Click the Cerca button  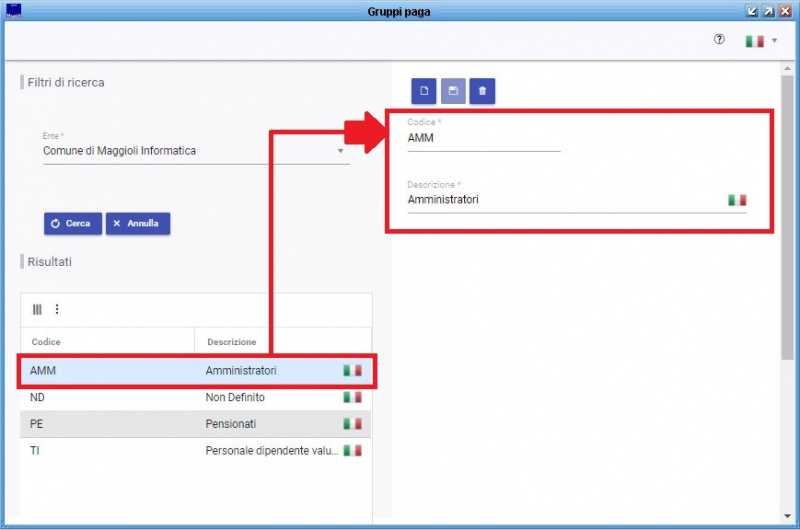[x=73, y=223]
